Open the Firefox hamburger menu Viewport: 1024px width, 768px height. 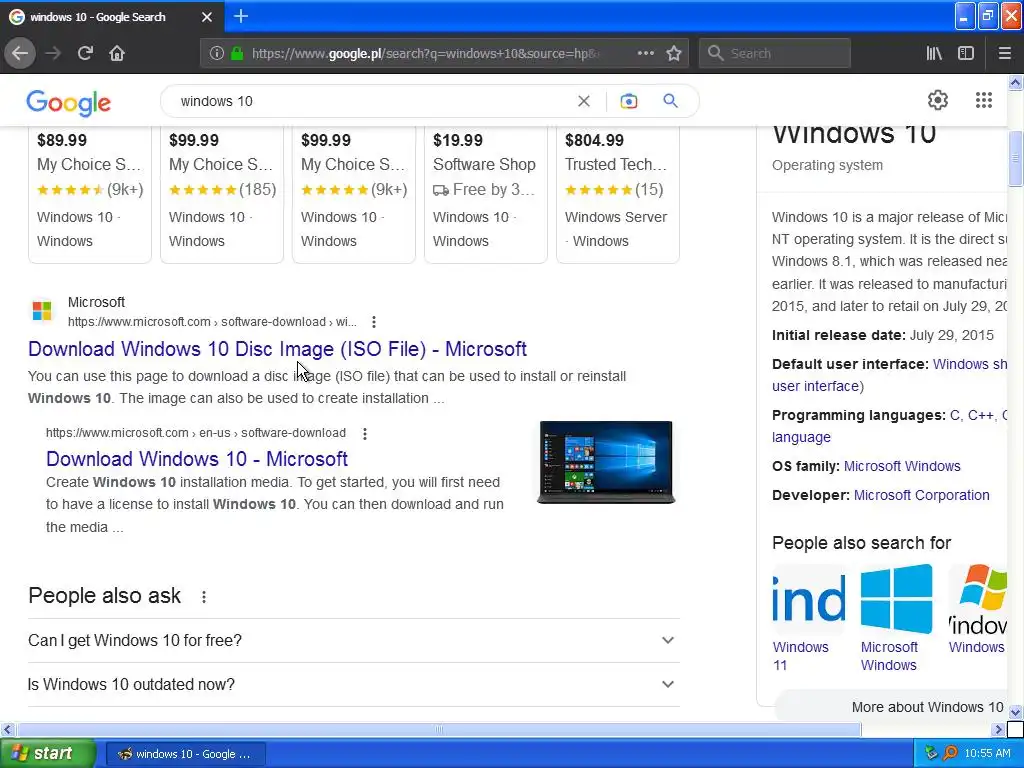tap(1004, 53)
